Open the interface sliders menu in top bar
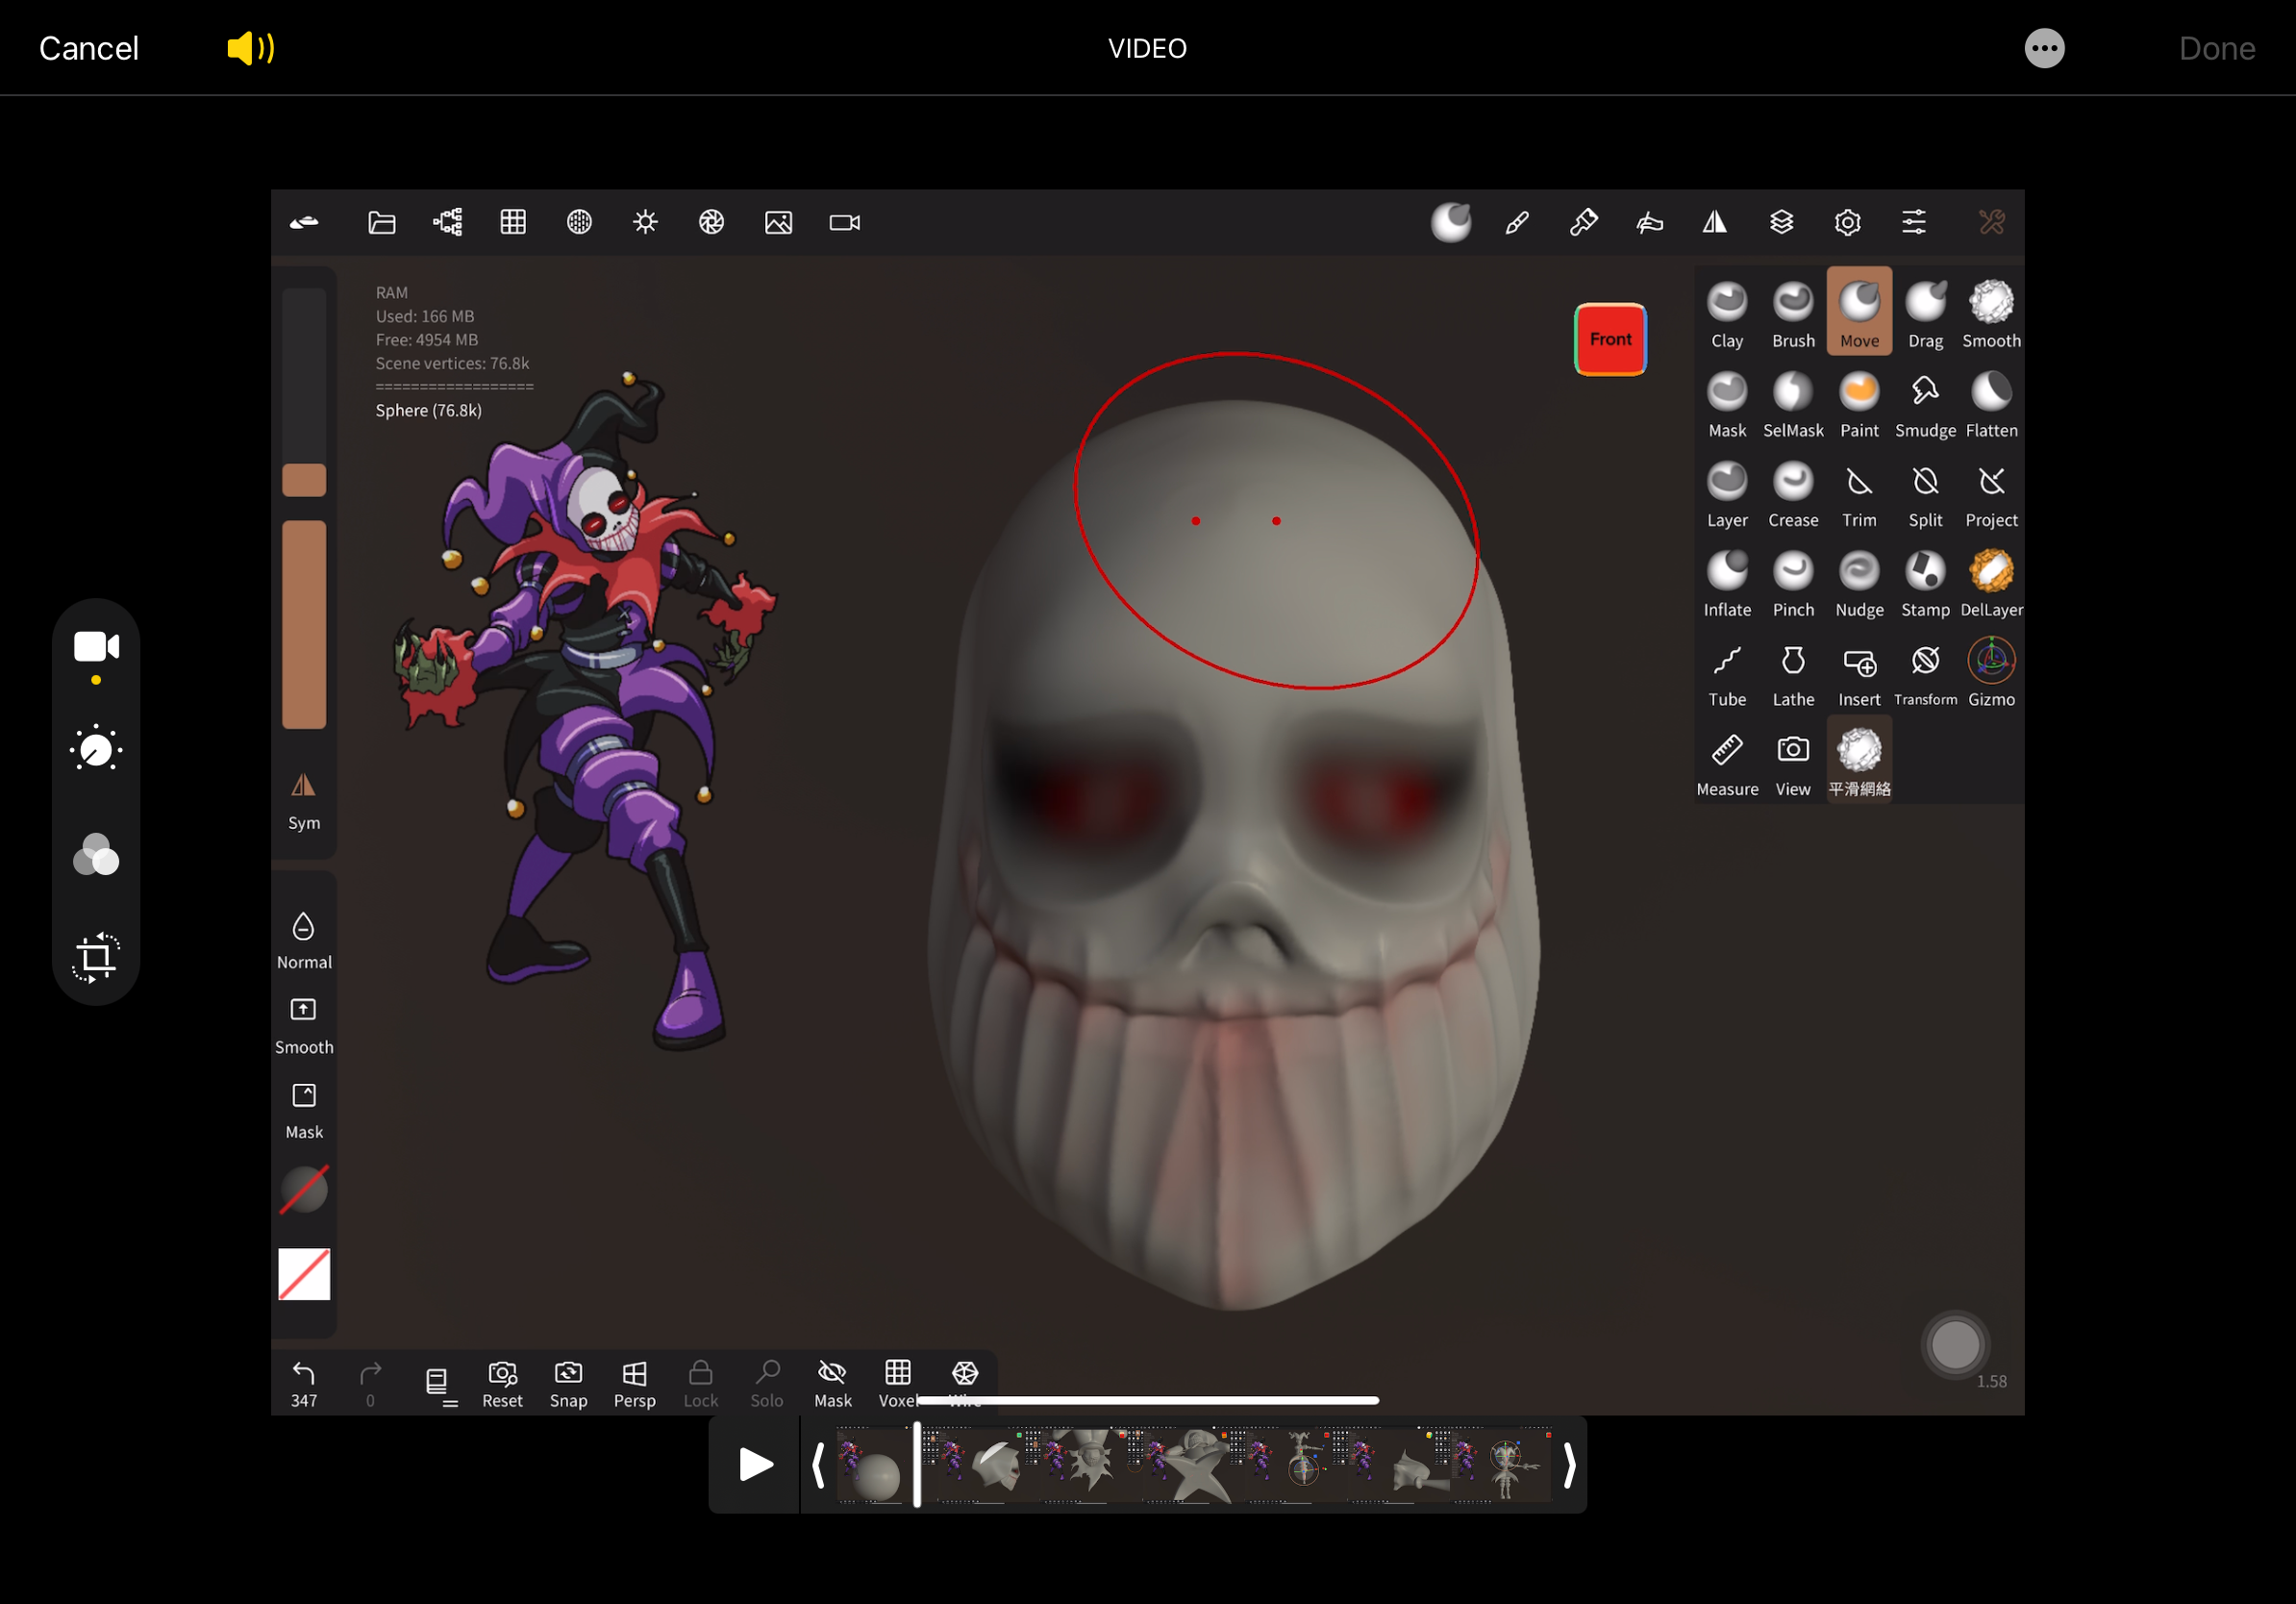Image resolution: width=2296 pixels, height=1604 pixels. pyautogui.click(x=1913, y=222)
